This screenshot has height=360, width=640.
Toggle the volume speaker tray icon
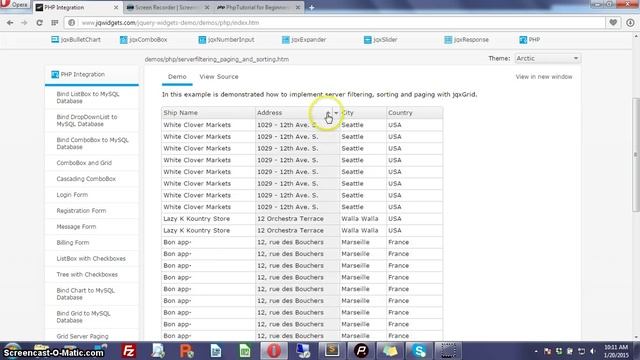593,351
